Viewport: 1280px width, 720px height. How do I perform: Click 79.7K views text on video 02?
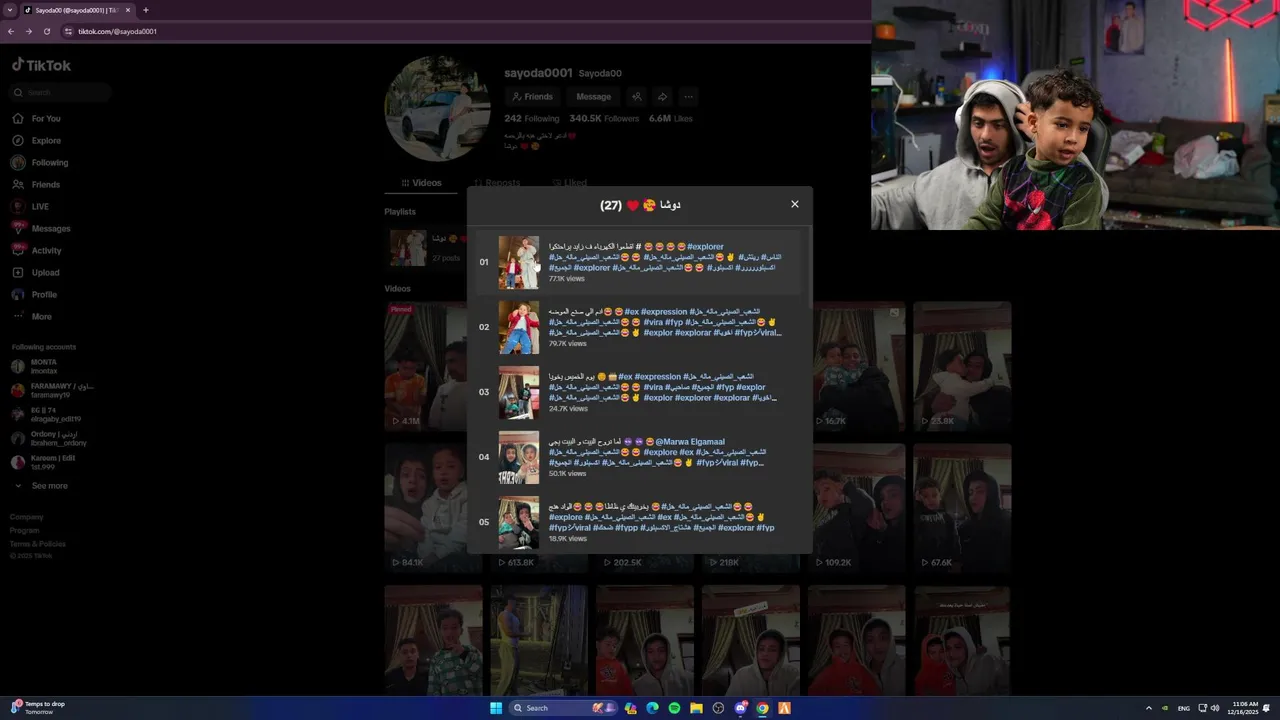coord(567,343)
